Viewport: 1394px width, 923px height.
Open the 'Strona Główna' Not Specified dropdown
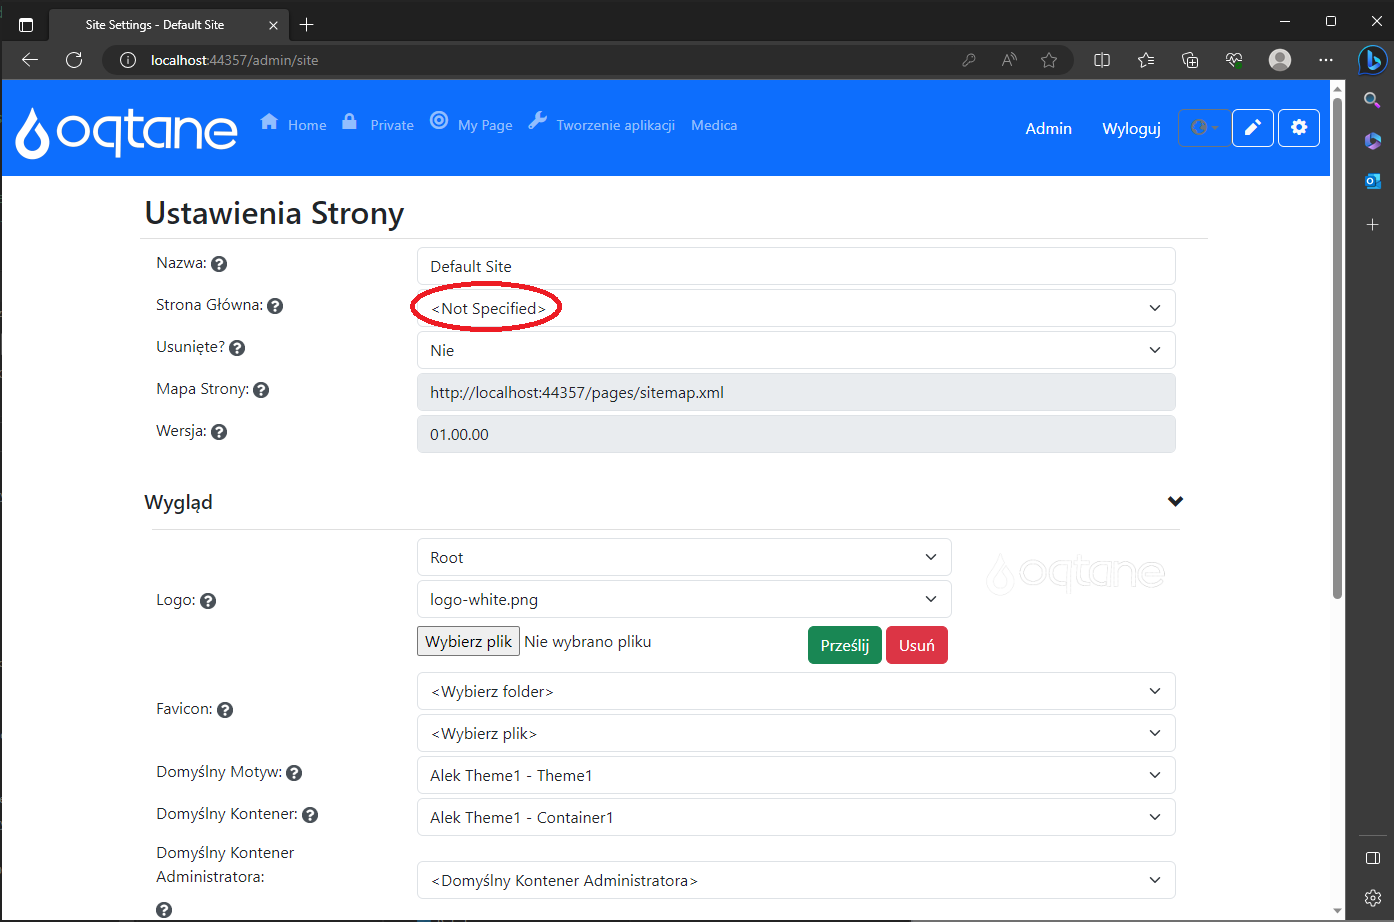[796, 307]
